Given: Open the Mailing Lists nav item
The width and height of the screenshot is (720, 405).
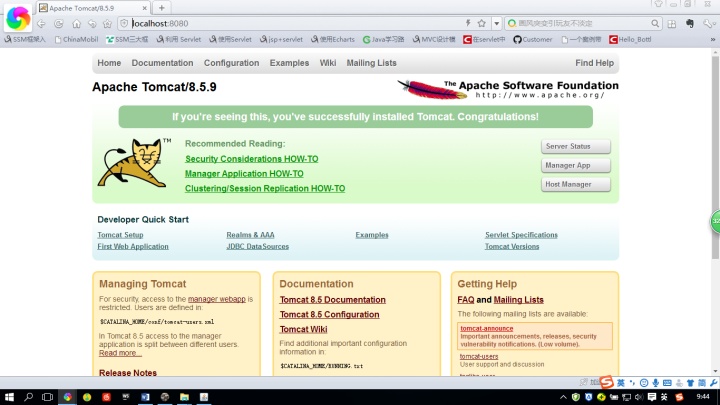Looking at the screenshot, I should (x=371, y=63).
